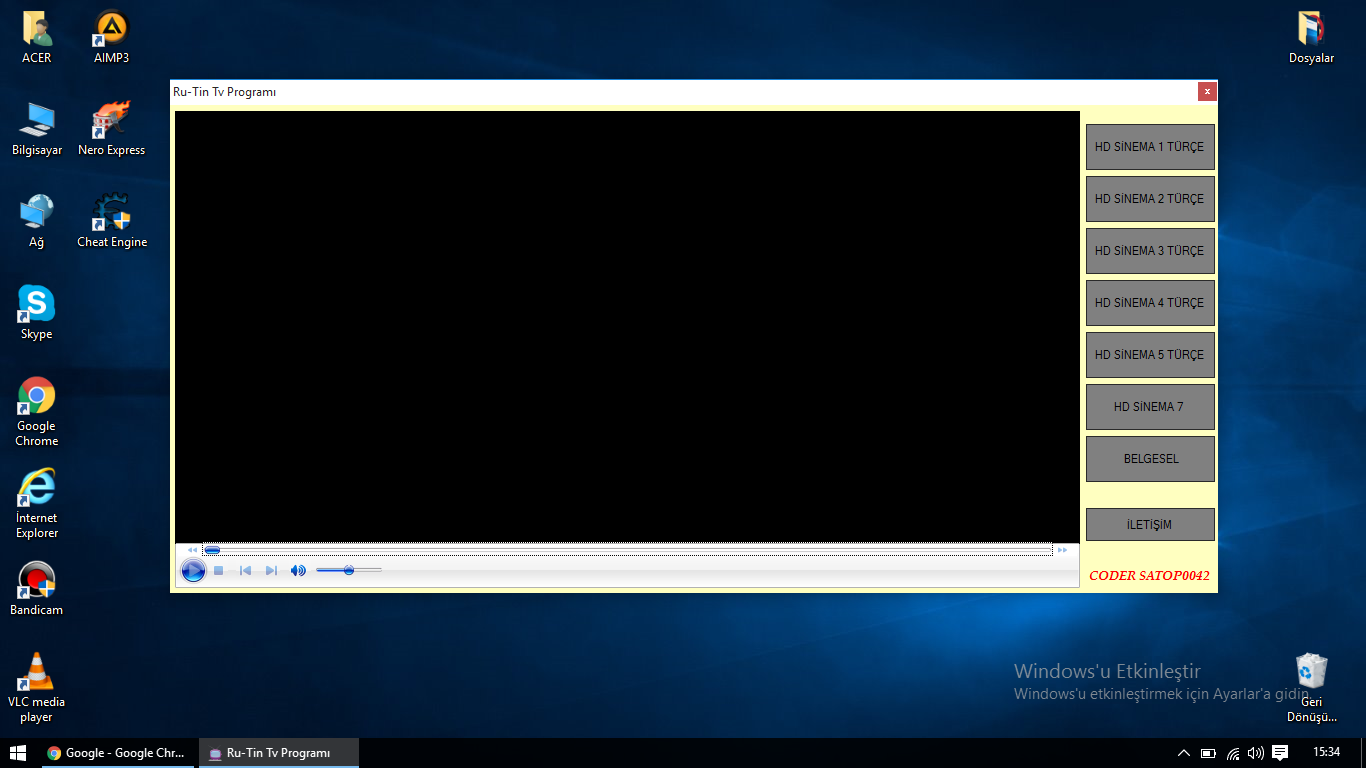Viewport: 1366px width, 768px height.
Task: Select the Ağ network desktop icon
Action: click(x=37, y=222)
